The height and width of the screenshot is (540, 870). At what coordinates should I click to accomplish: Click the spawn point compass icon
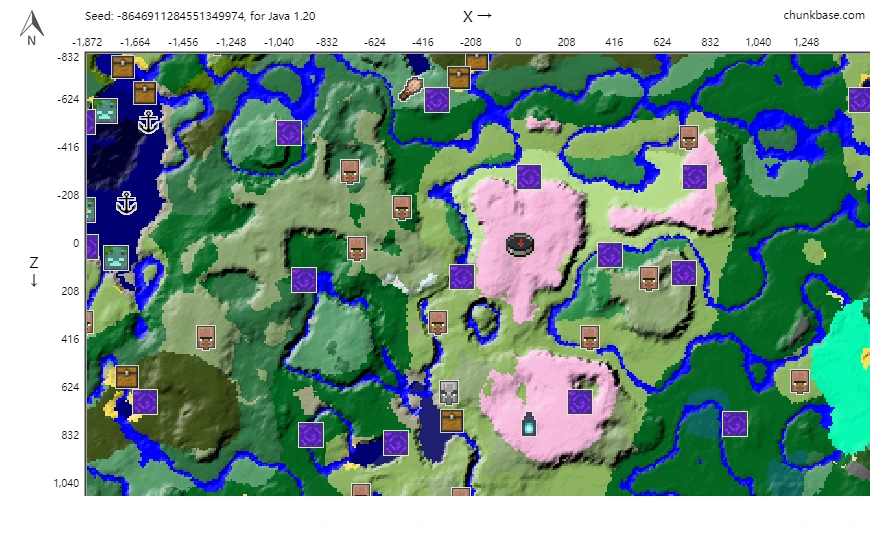[520, 244]
